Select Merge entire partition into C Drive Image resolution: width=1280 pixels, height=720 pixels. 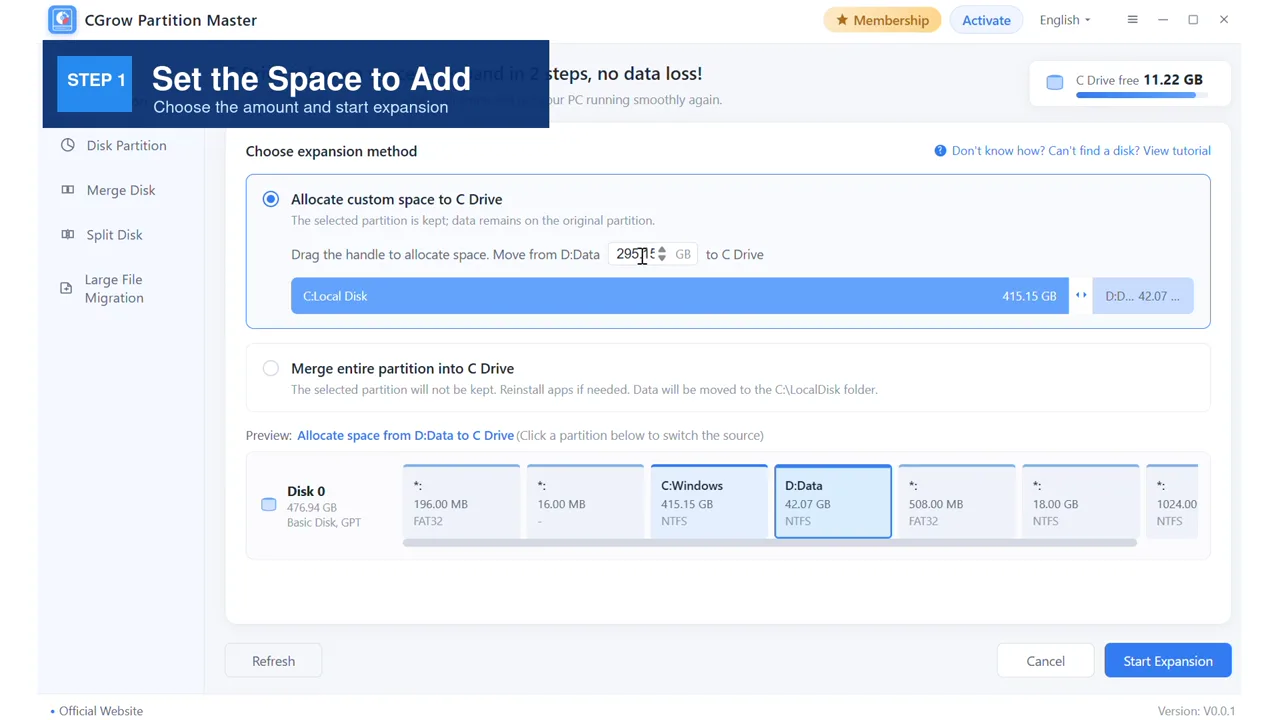tap(271, 368)
